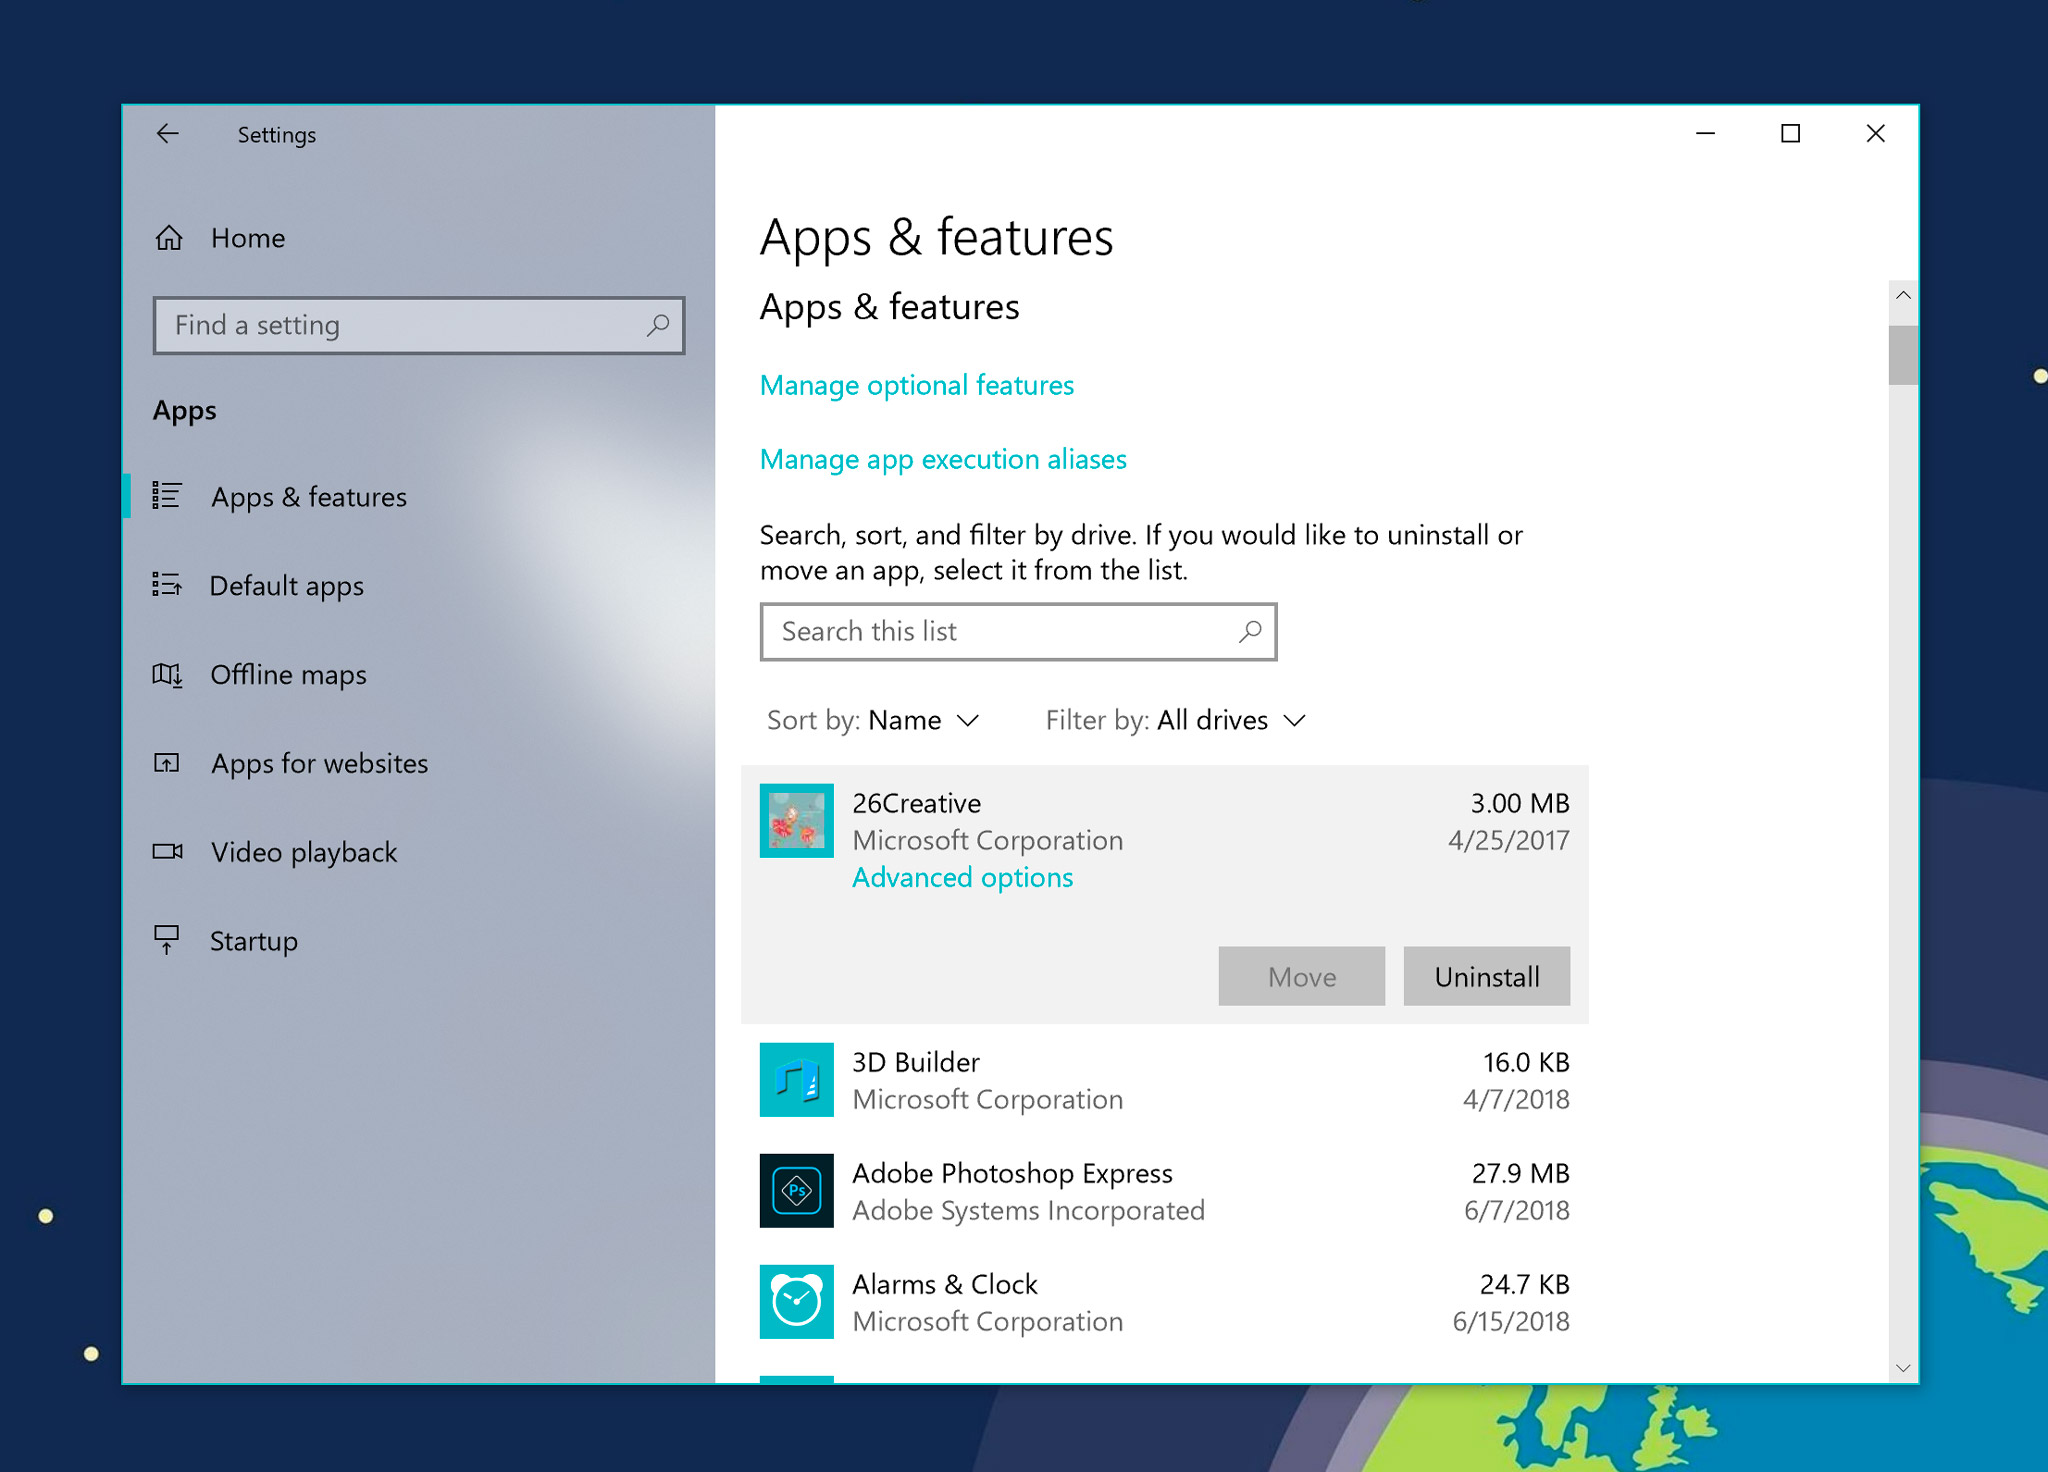2048x1472 pixels.
Task: Click Adobe Systems Incorporated publisher text
Action: [x=1028, y=1210]
